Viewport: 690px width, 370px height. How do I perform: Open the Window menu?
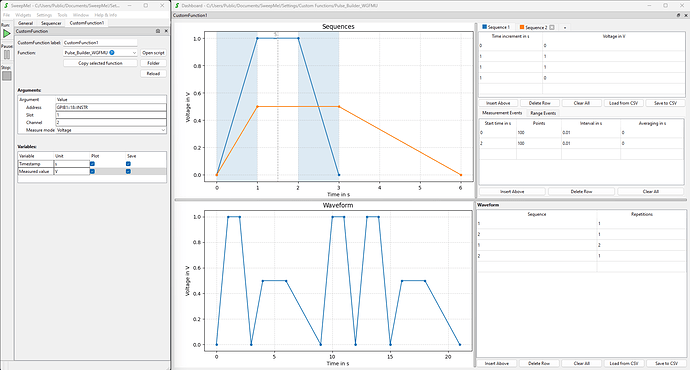pyautogui.click(x=81, y=15)
